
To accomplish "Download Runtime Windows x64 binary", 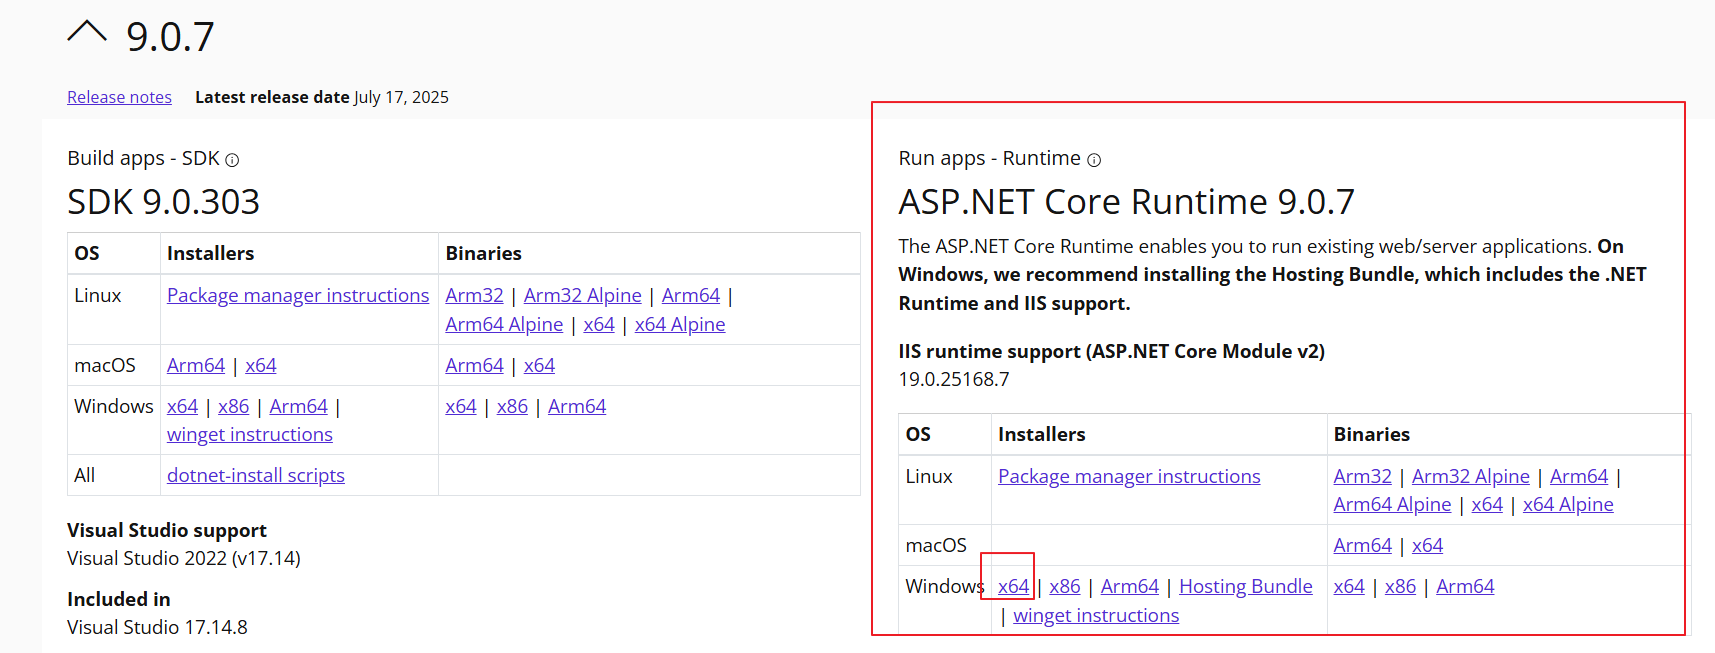I will point(1349,586).
